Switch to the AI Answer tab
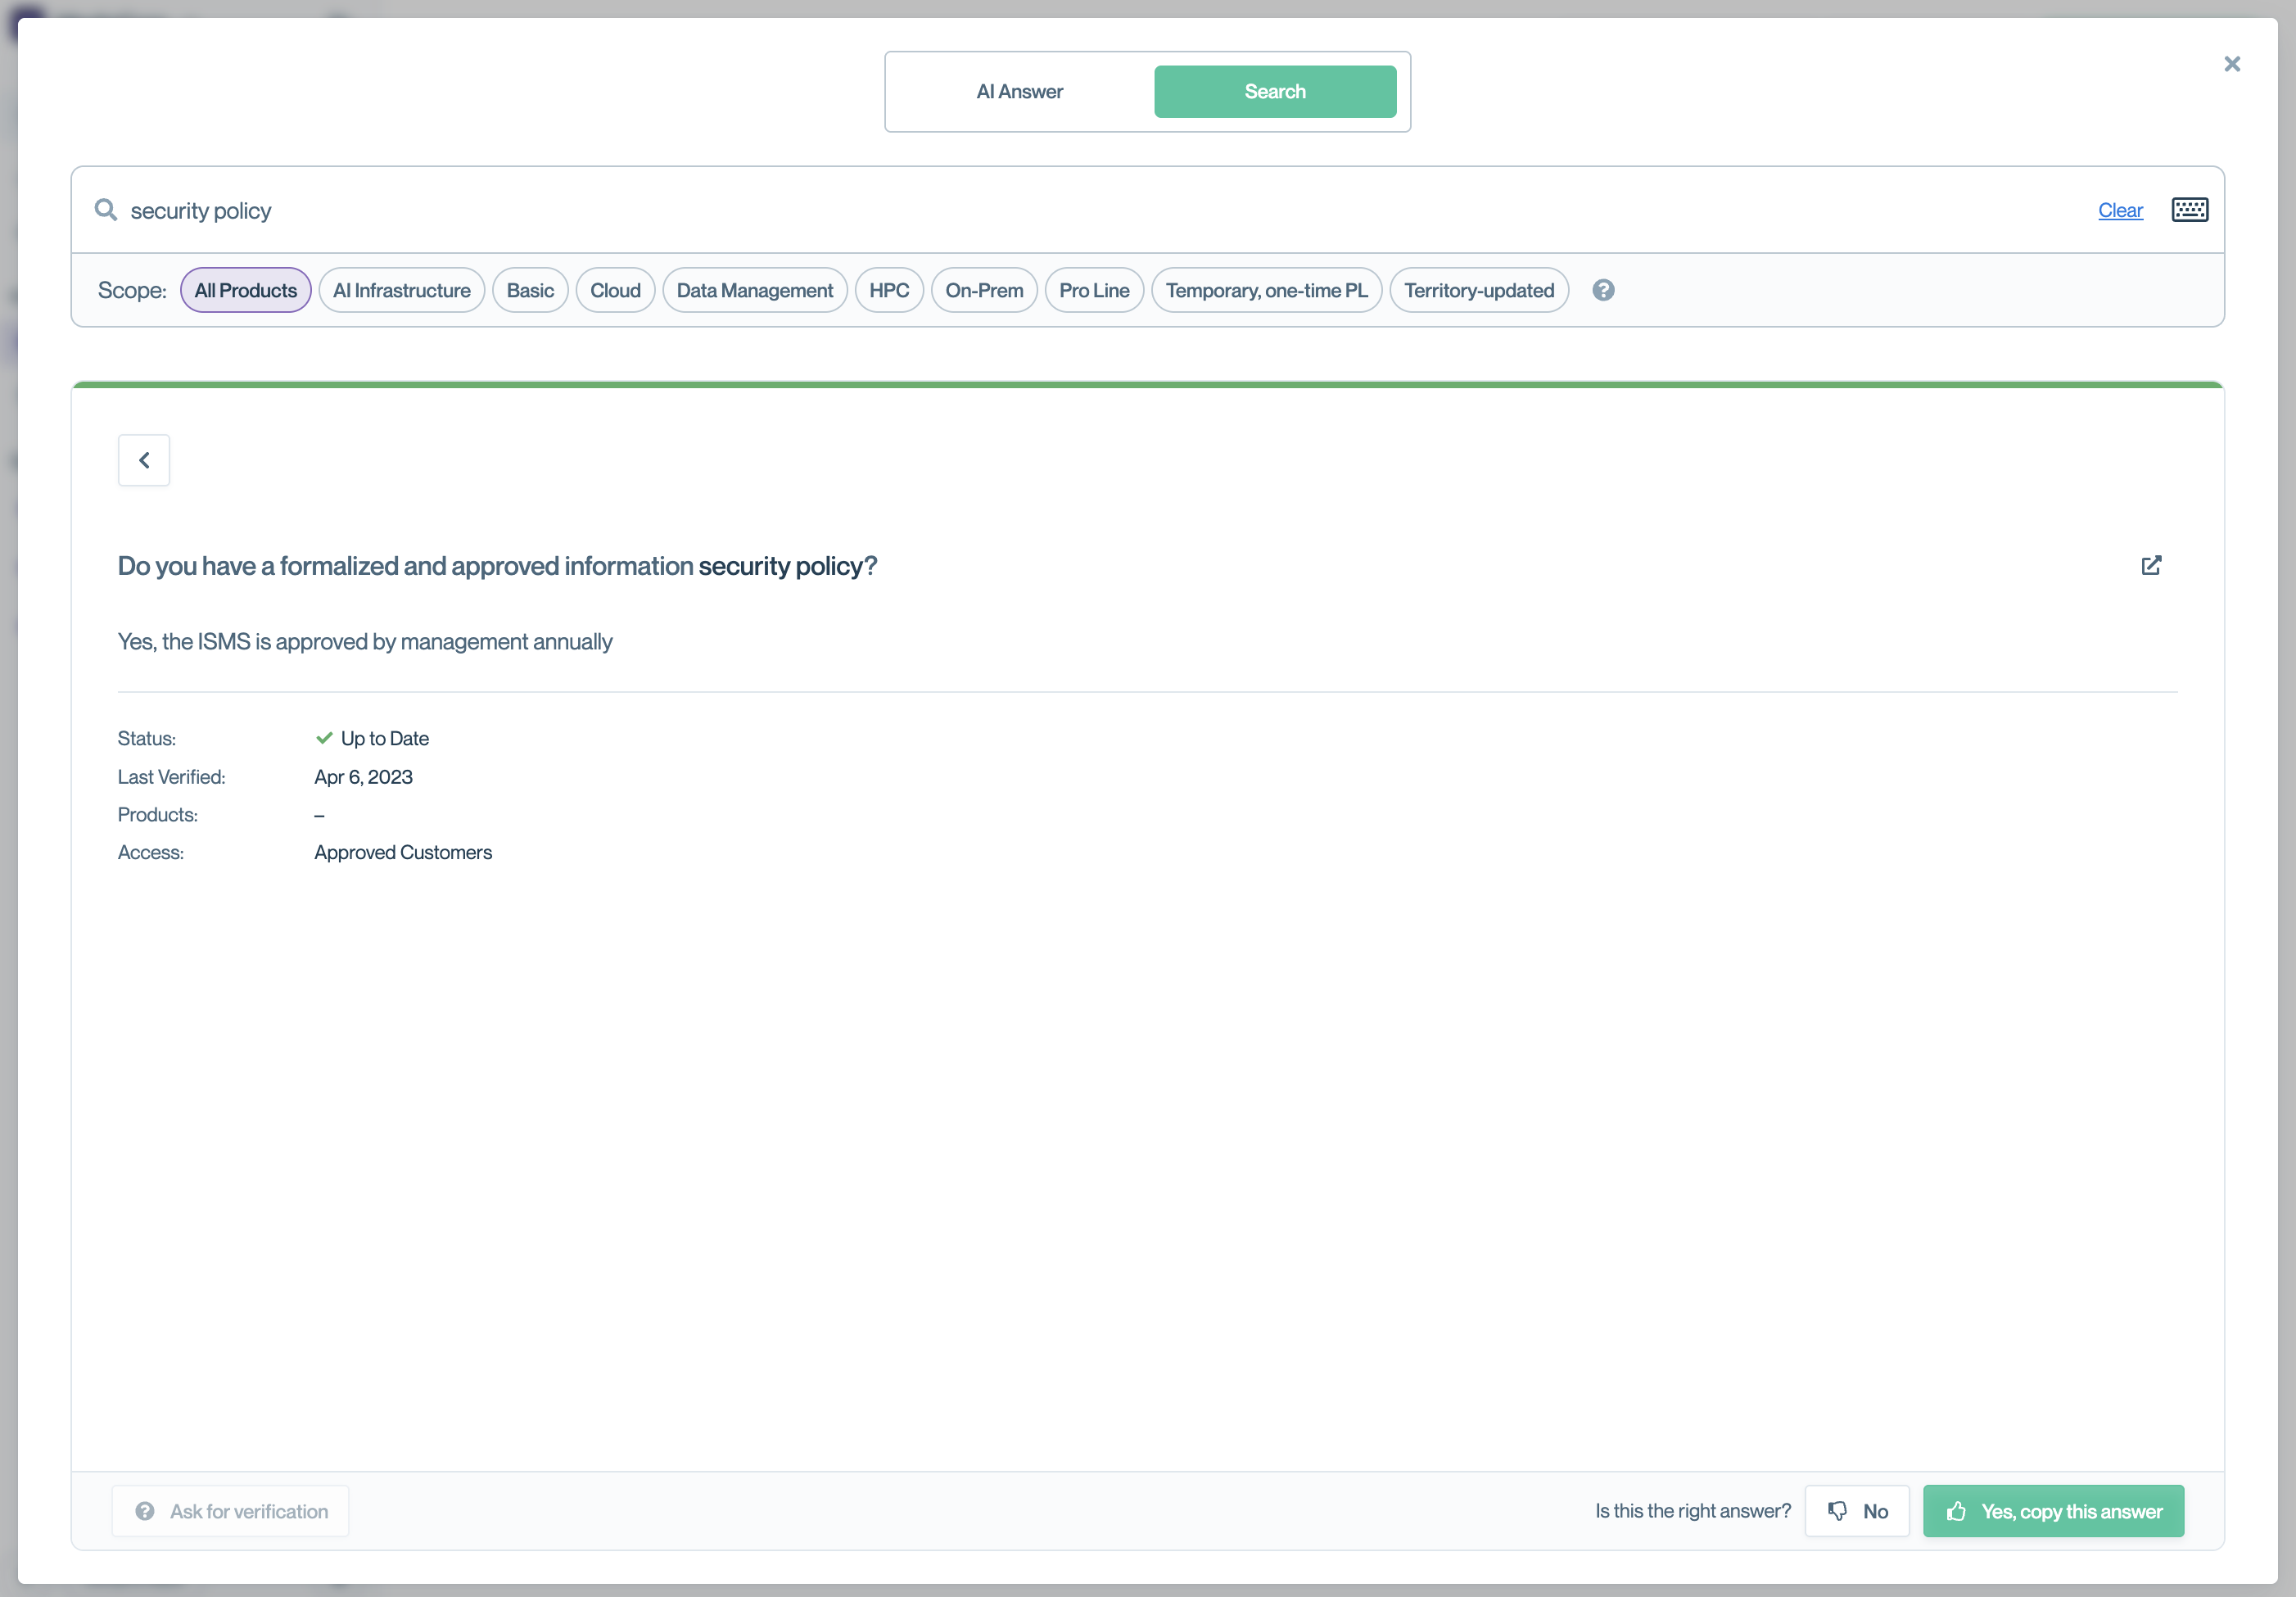2296x1597 pixels. [x=1019, y=92]
